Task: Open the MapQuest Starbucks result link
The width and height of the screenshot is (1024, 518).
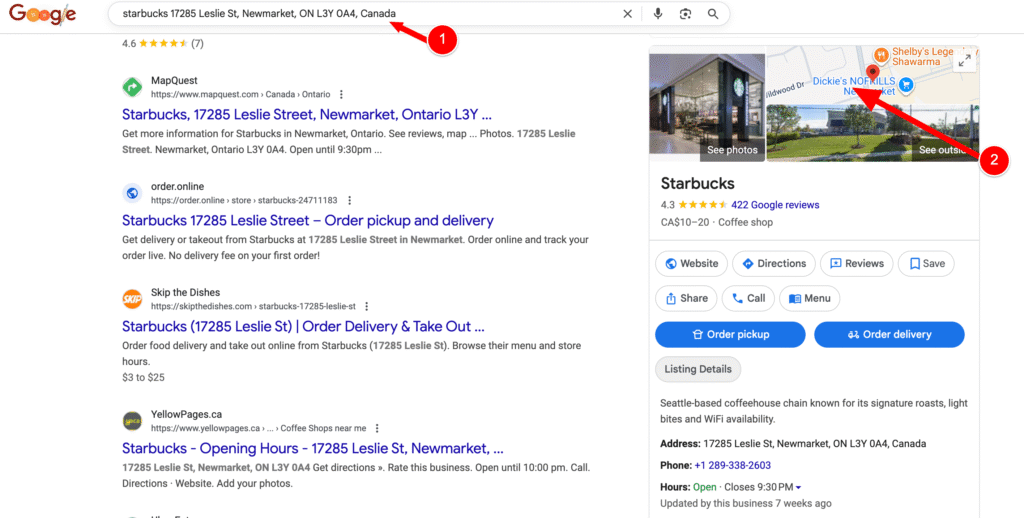Action: (307, 115)
